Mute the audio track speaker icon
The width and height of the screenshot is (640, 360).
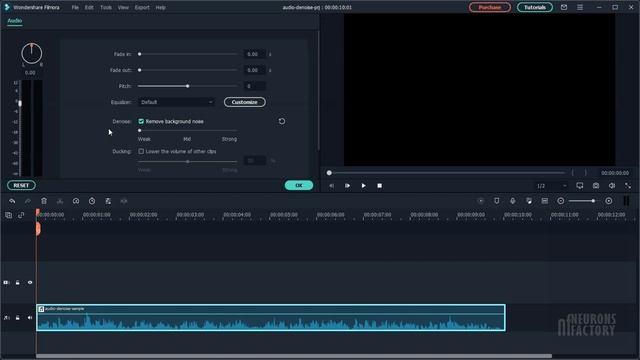(30, 318)
